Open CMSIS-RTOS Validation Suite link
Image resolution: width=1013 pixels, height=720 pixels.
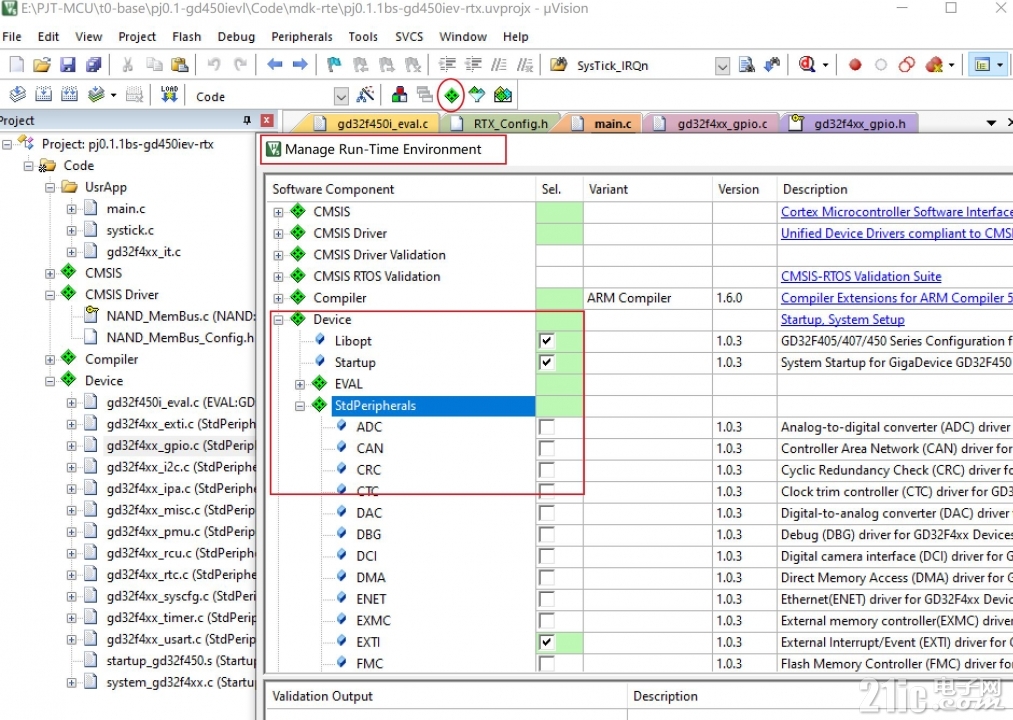pos(861,276)
